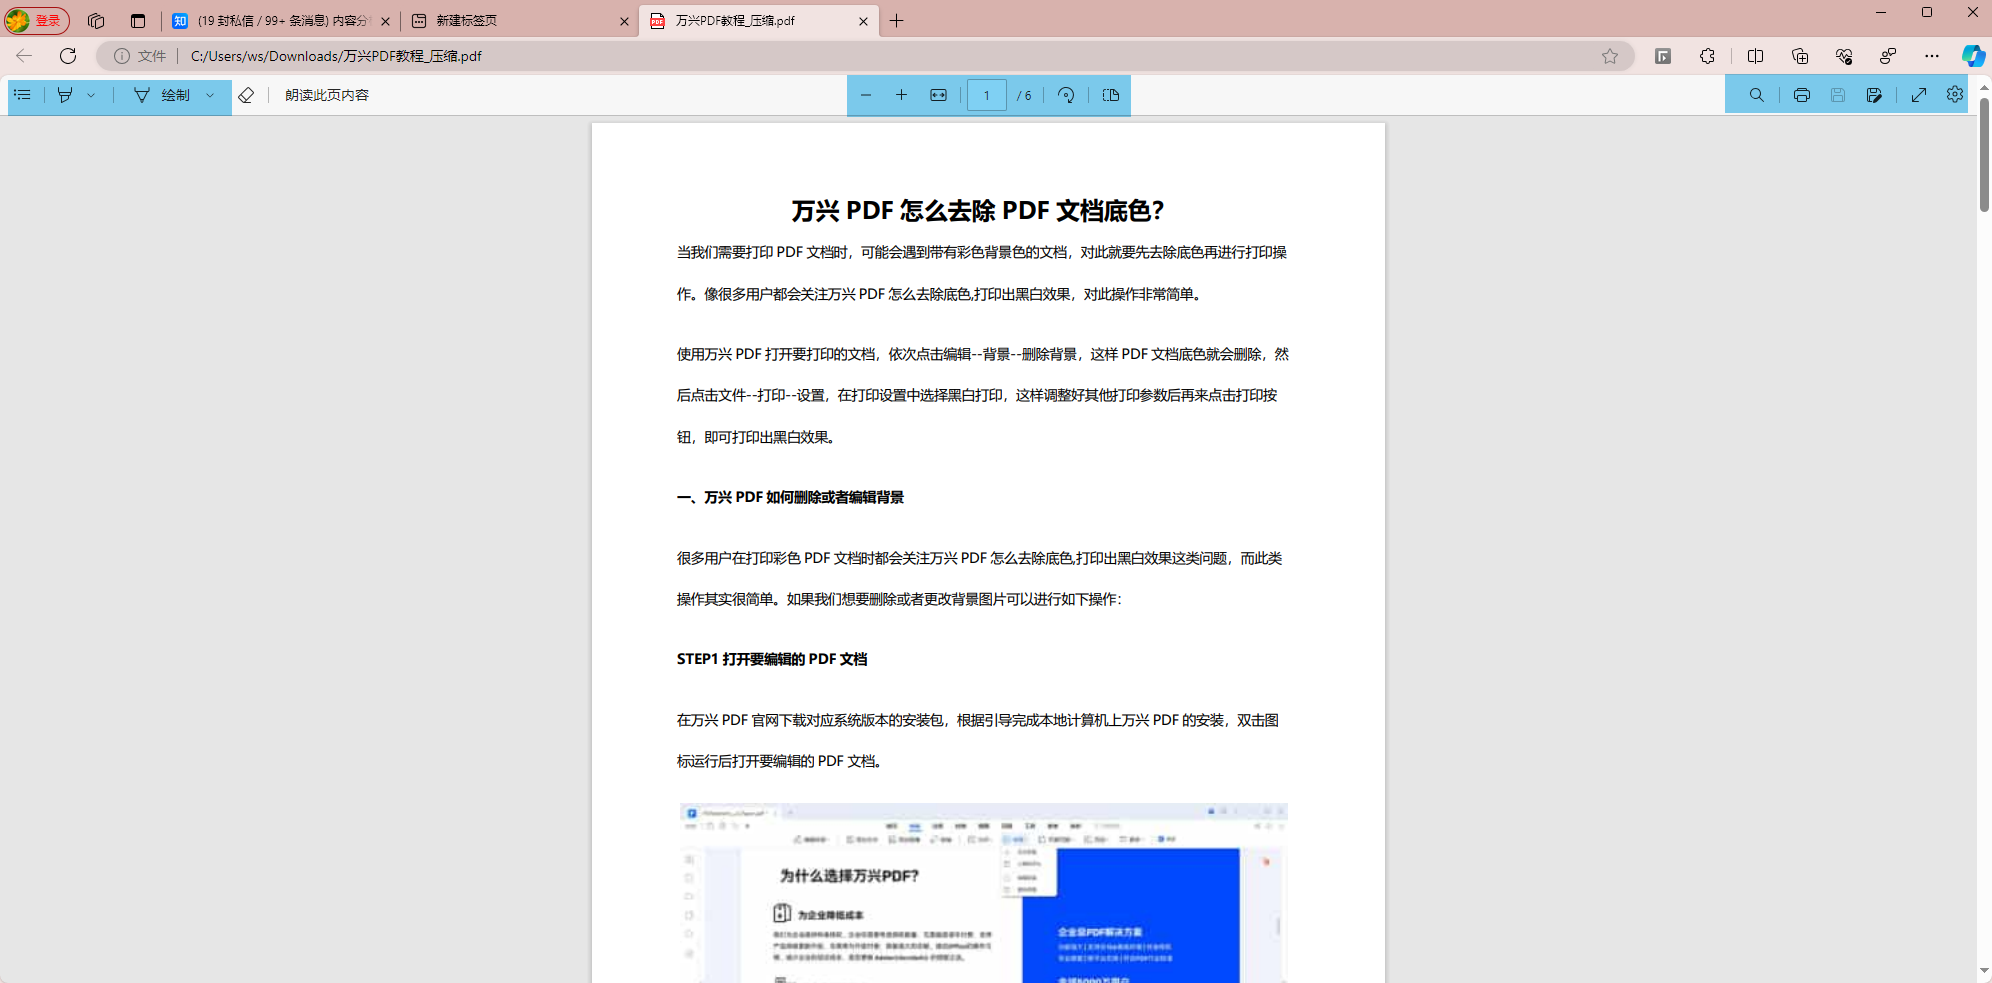The height and width of the screenshot is (983, 1992).
Task: Click the address bar file path
Action: point(336,56)
